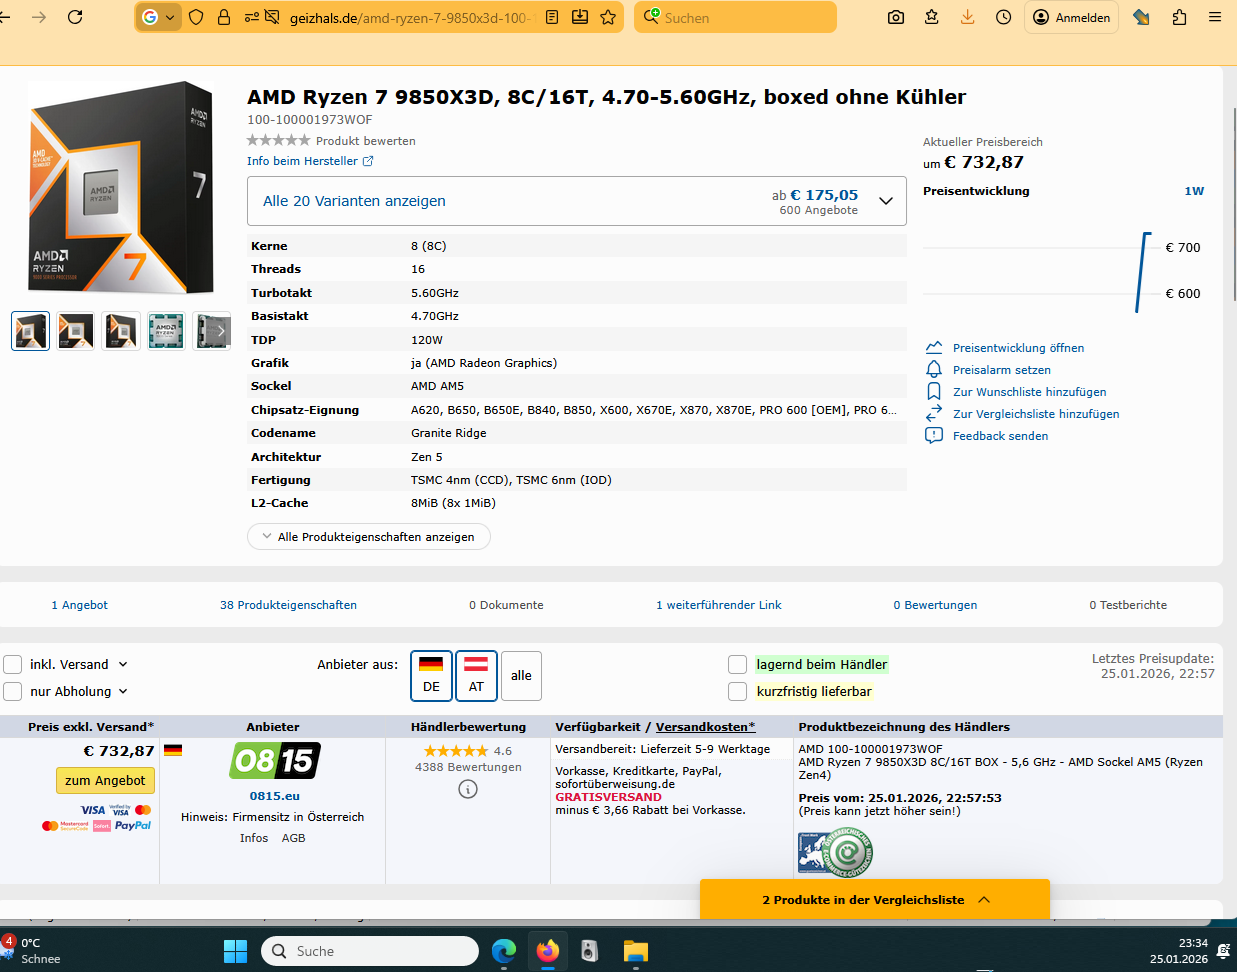Click the large Ryzen 7 box product image
Viewport: 1237px width, 972px height.
tap(120, 188)
